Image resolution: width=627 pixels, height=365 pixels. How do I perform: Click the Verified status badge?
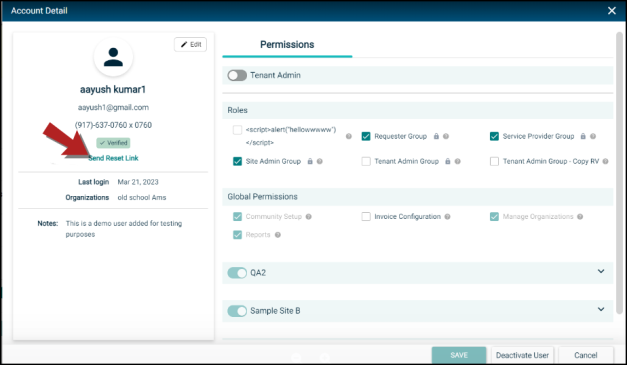coord(113,143)
